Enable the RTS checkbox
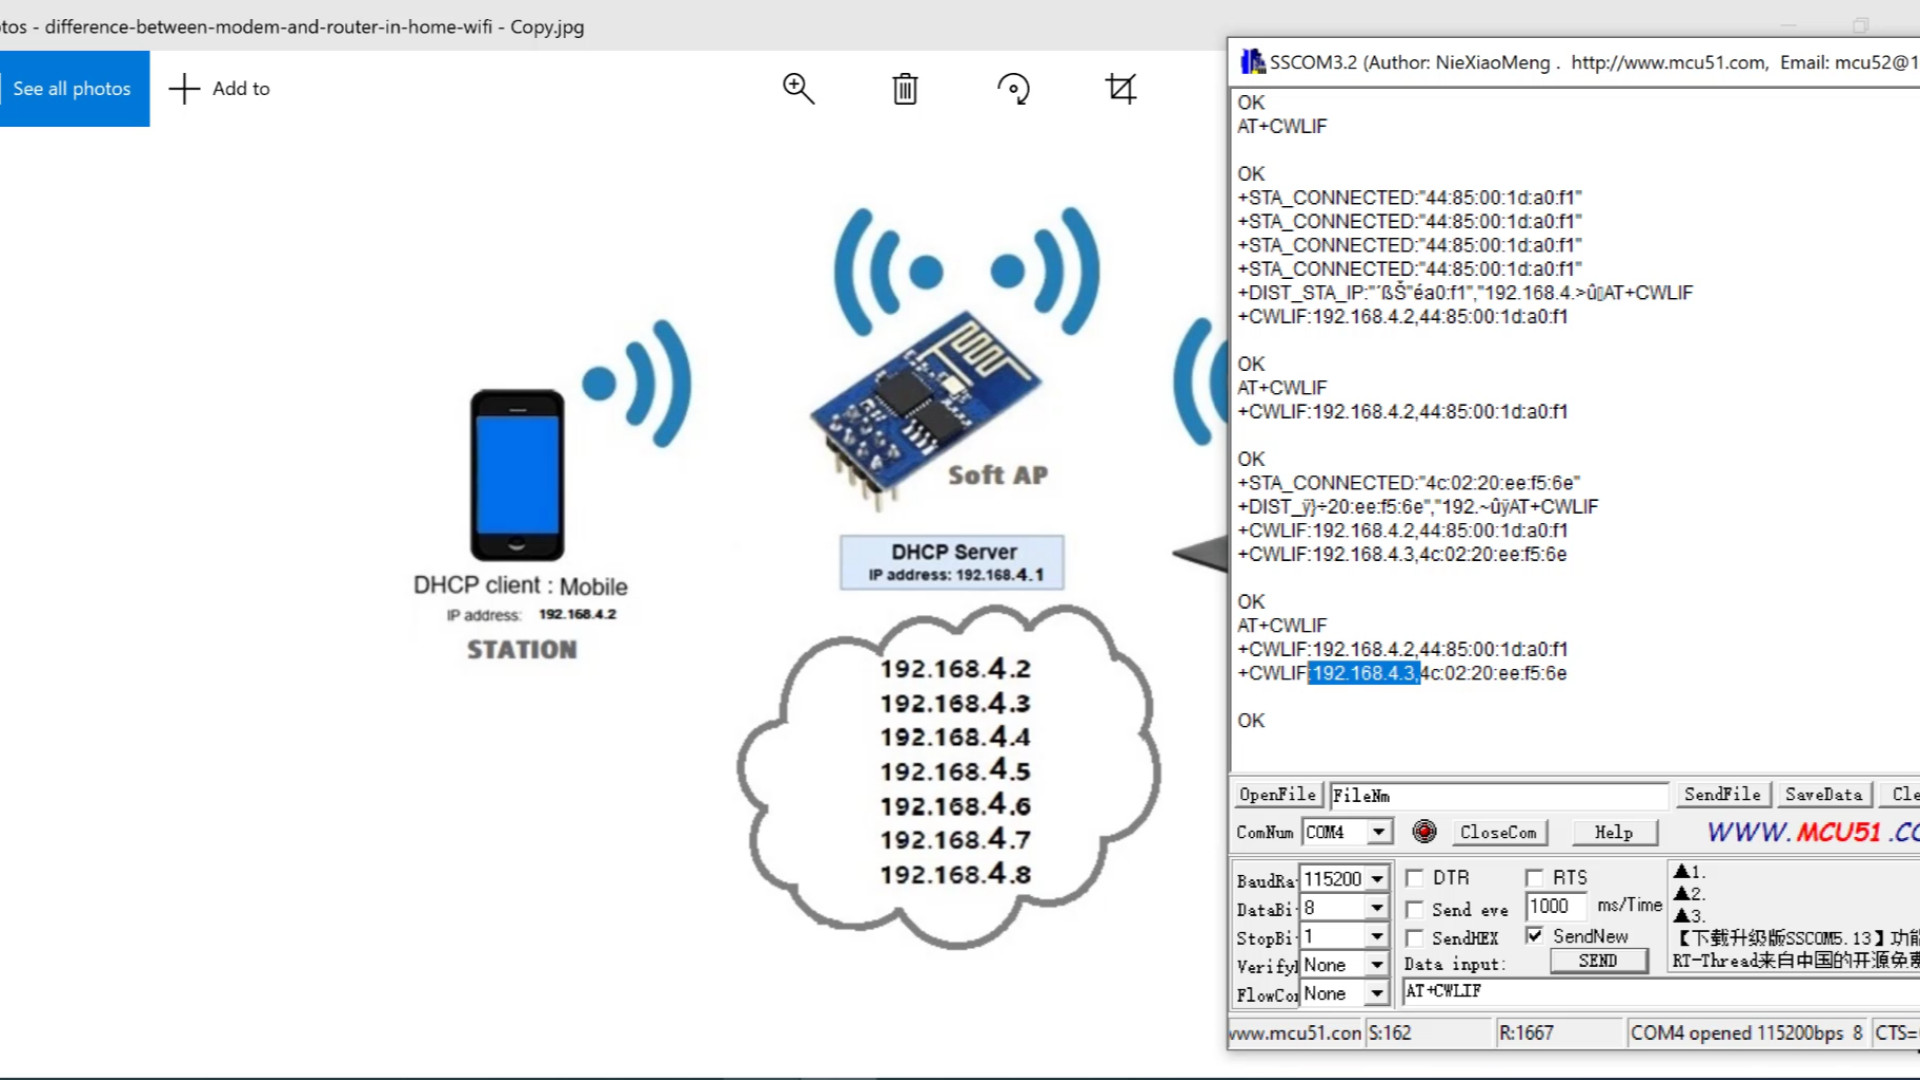The image size is (1920, 1080). pyautogui.click(x=1534, y=878)
